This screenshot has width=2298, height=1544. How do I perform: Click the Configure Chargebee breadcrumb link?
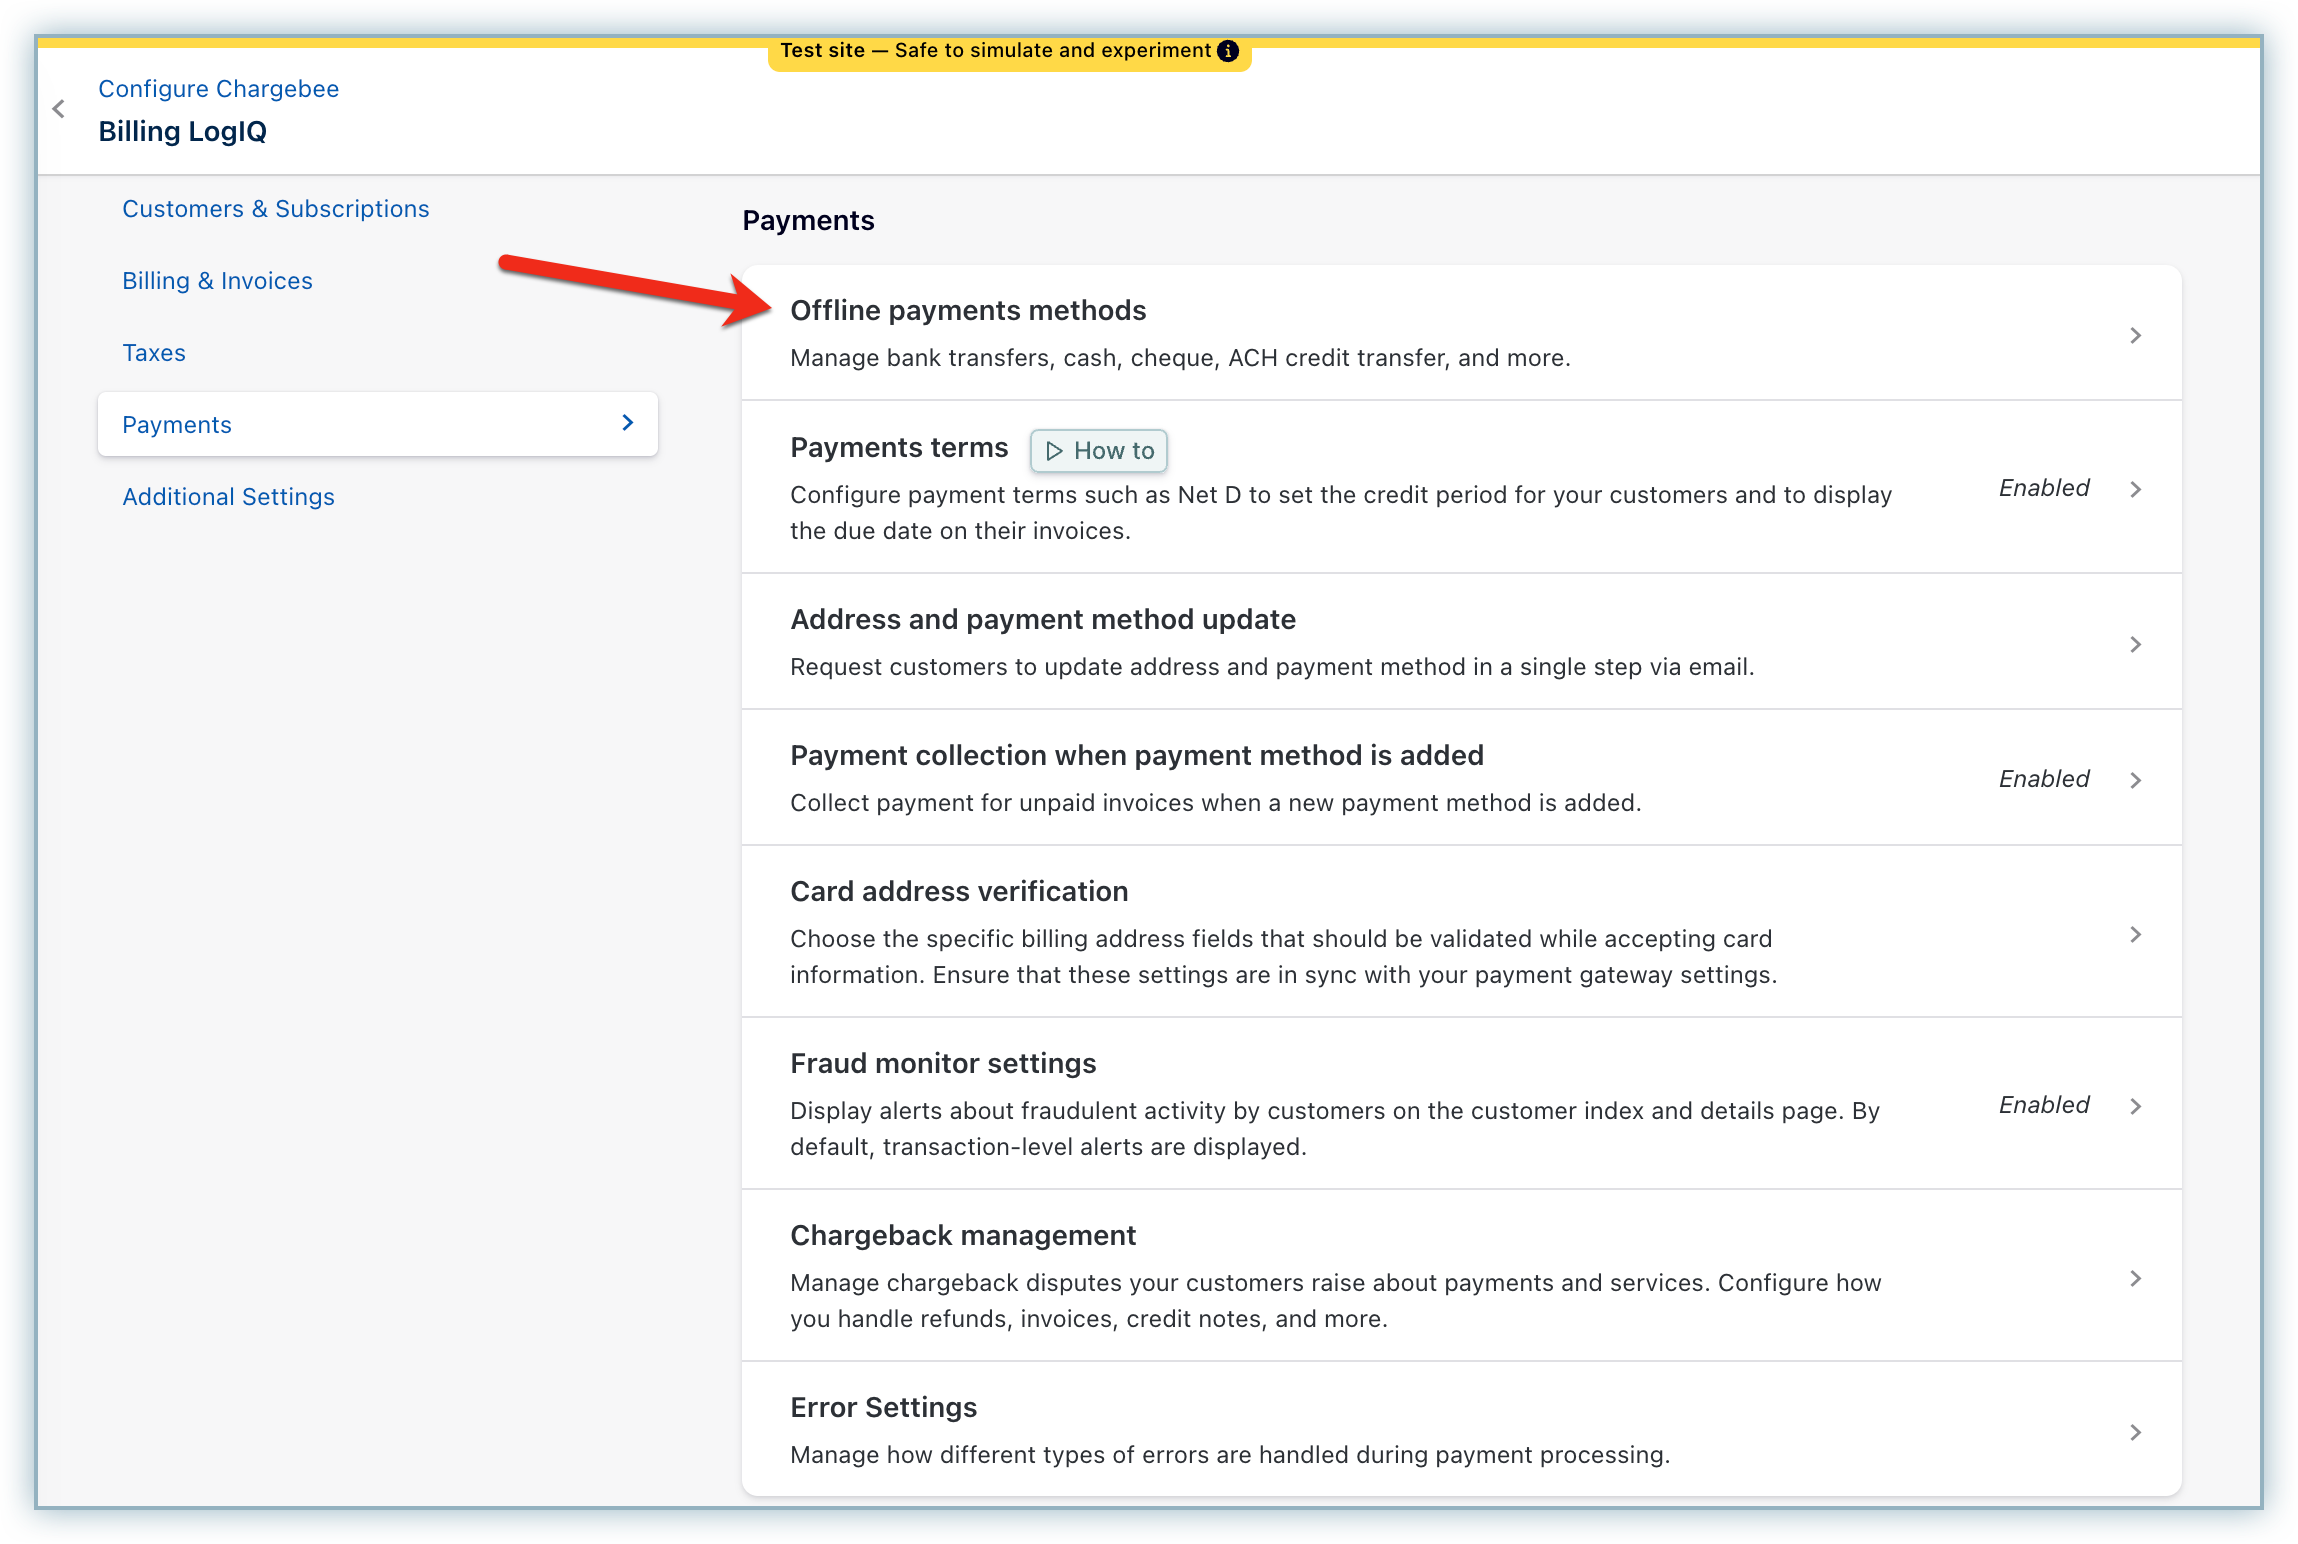tap(218, 89)
